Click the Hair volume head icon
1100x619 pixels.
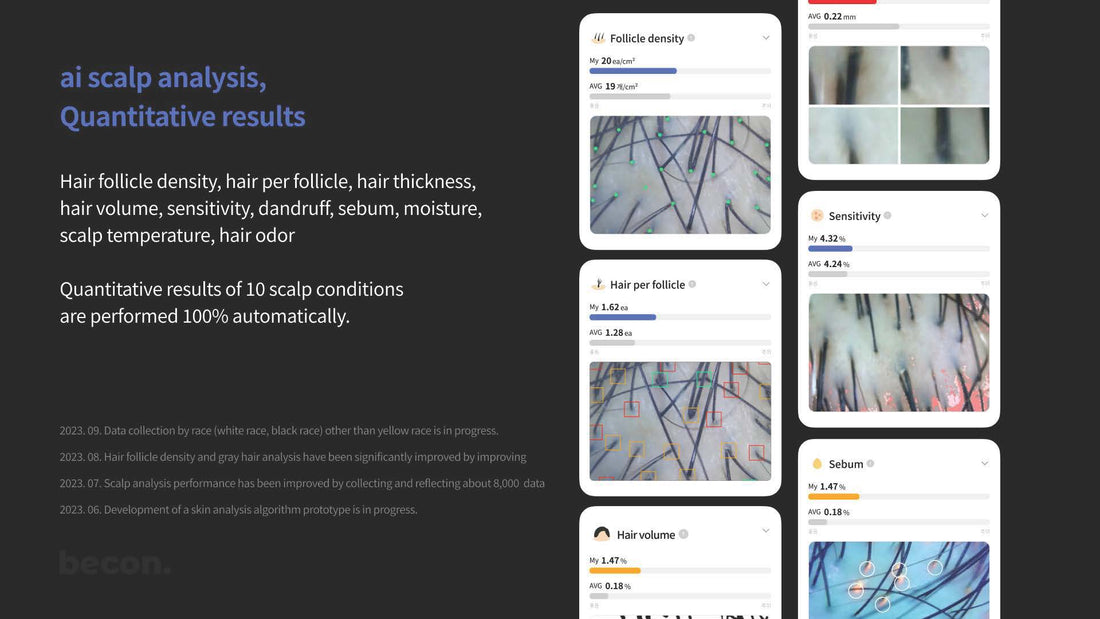point(601,534)
